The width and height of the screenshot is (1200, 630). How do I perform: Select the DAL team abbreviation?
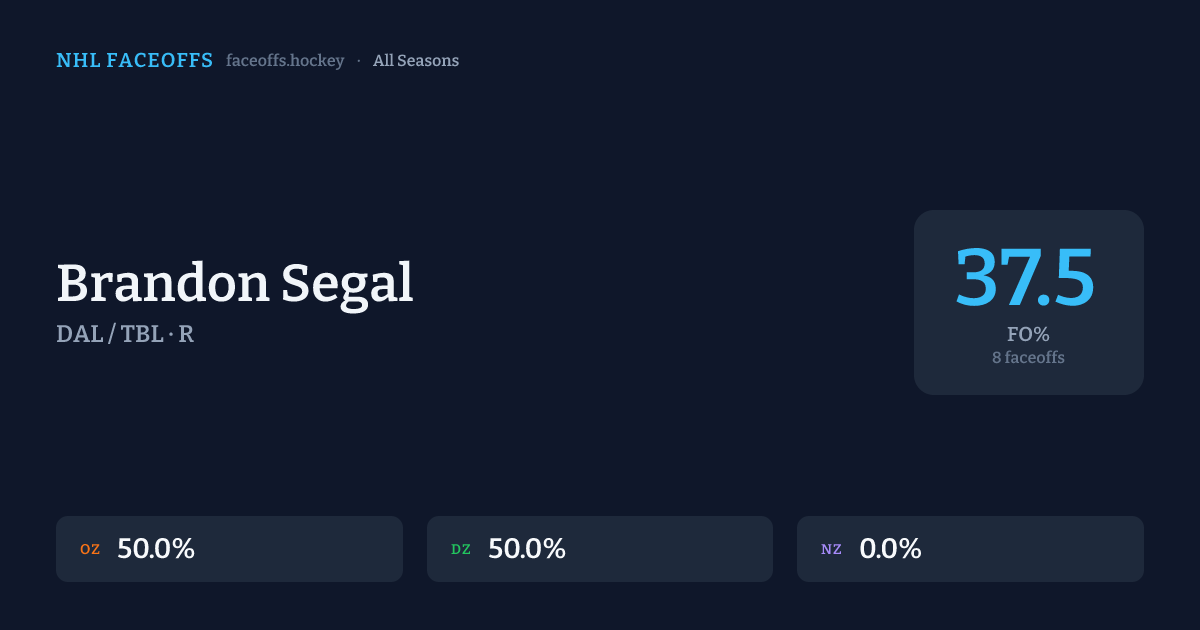coord(79,334)
